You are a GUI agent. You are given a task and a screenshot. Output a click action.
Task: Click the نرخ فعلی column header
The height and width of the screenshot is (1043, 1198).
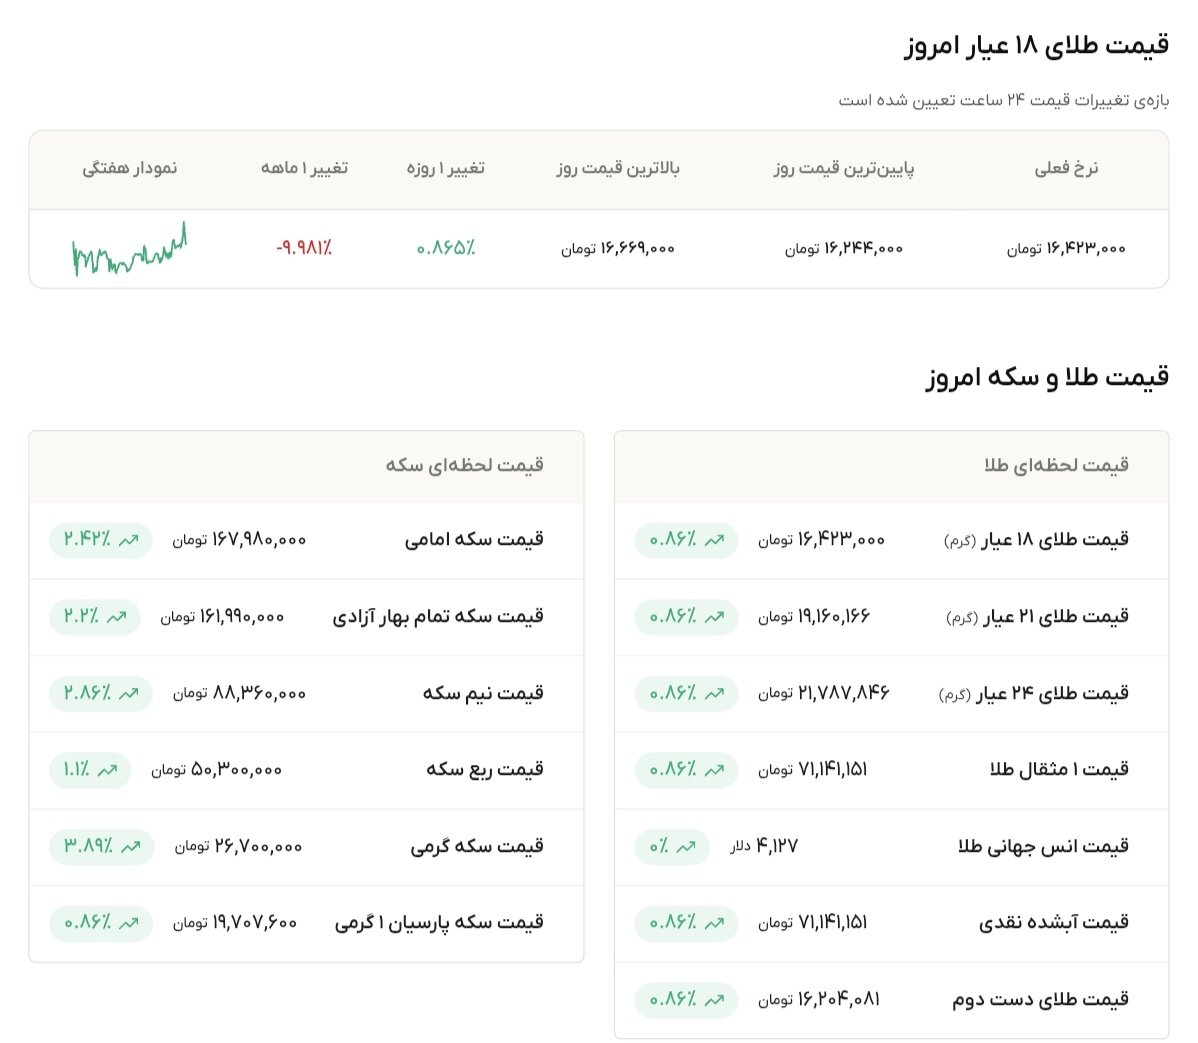point(1067,168)
